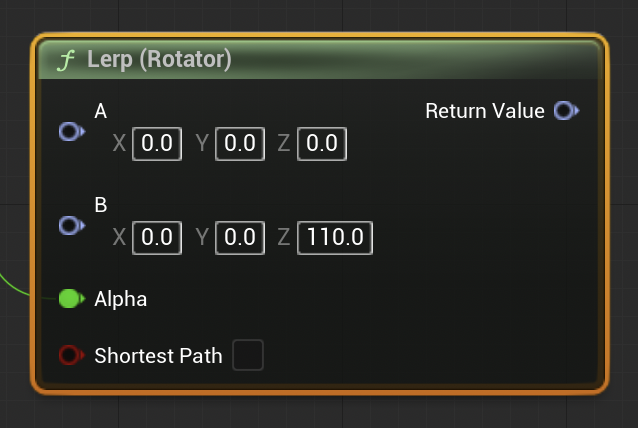Click the Return Value label text
Viewport: 638px width, 428px height.
point(485,111)
